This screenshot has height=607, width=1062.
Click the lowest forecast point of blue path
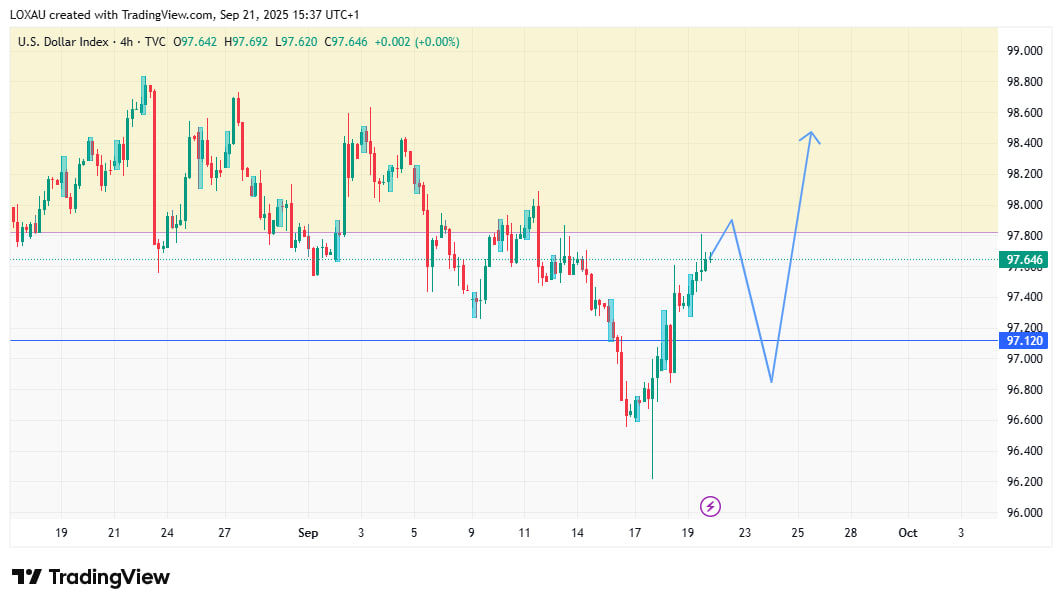tap(771, 381)
